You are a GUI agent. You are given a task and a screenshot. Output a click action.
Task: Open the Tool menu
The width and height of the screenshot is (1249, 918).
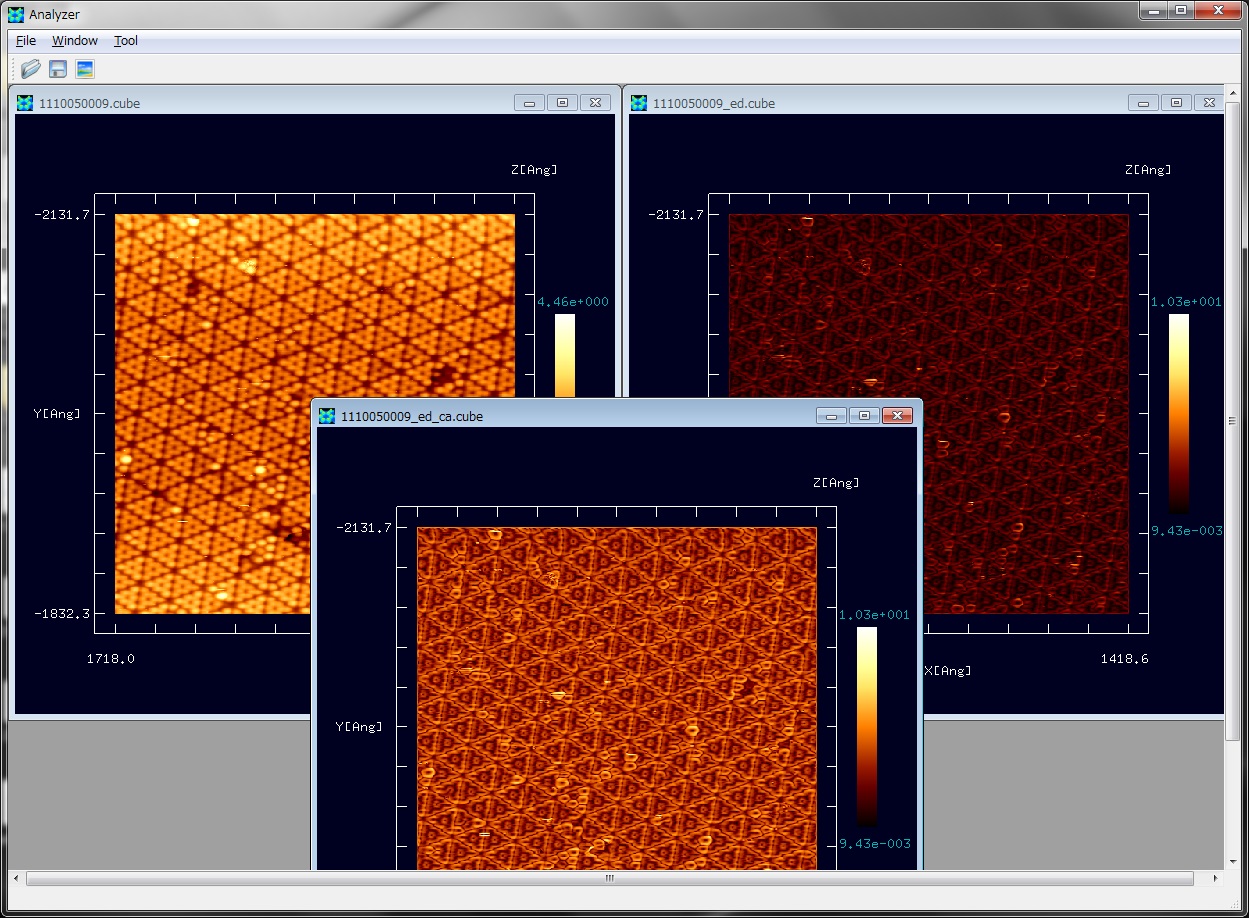coord(126,41)
